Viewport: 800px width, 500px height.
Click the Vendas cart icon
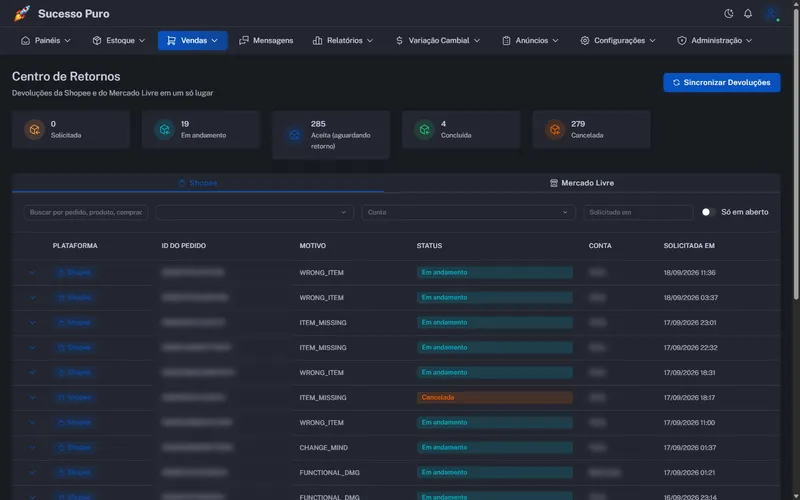click(171, 40)
